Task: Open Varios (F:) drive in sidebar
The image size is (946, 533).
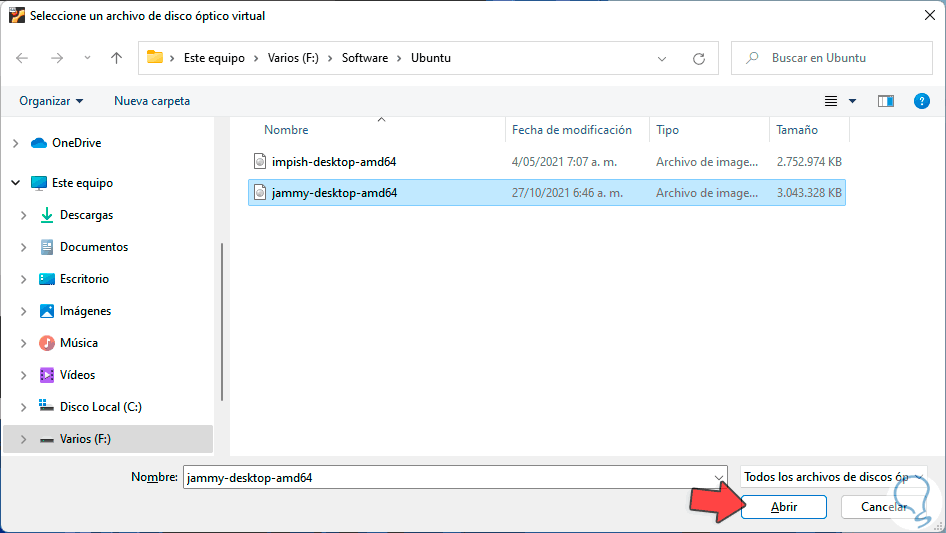Action: [85, 439]
